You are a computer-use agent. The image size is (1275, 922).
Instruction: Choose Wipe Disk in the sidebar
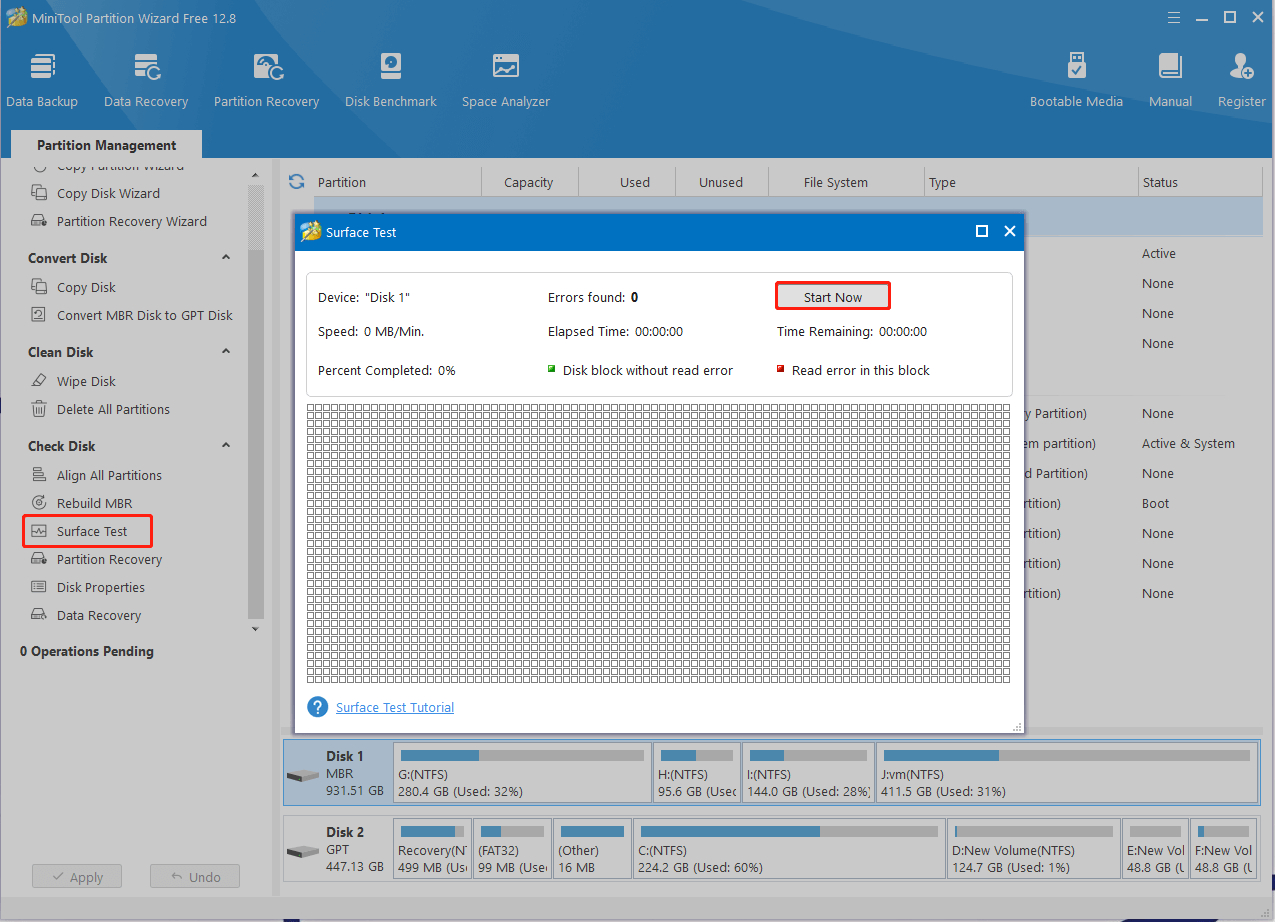click(86, 382)
